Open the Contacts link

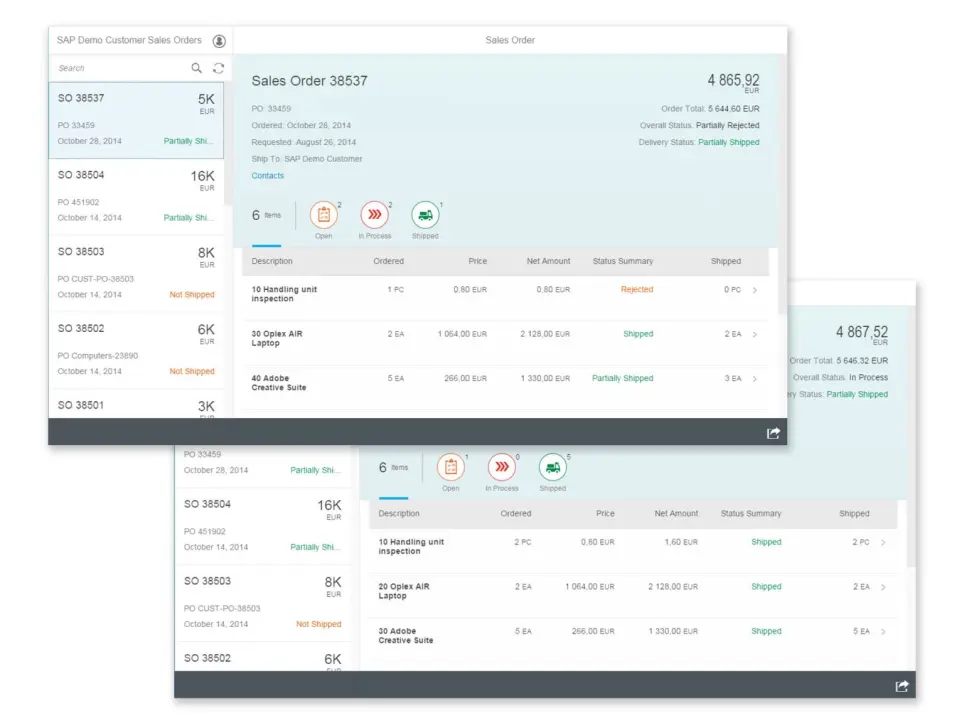tap(267, 175)
